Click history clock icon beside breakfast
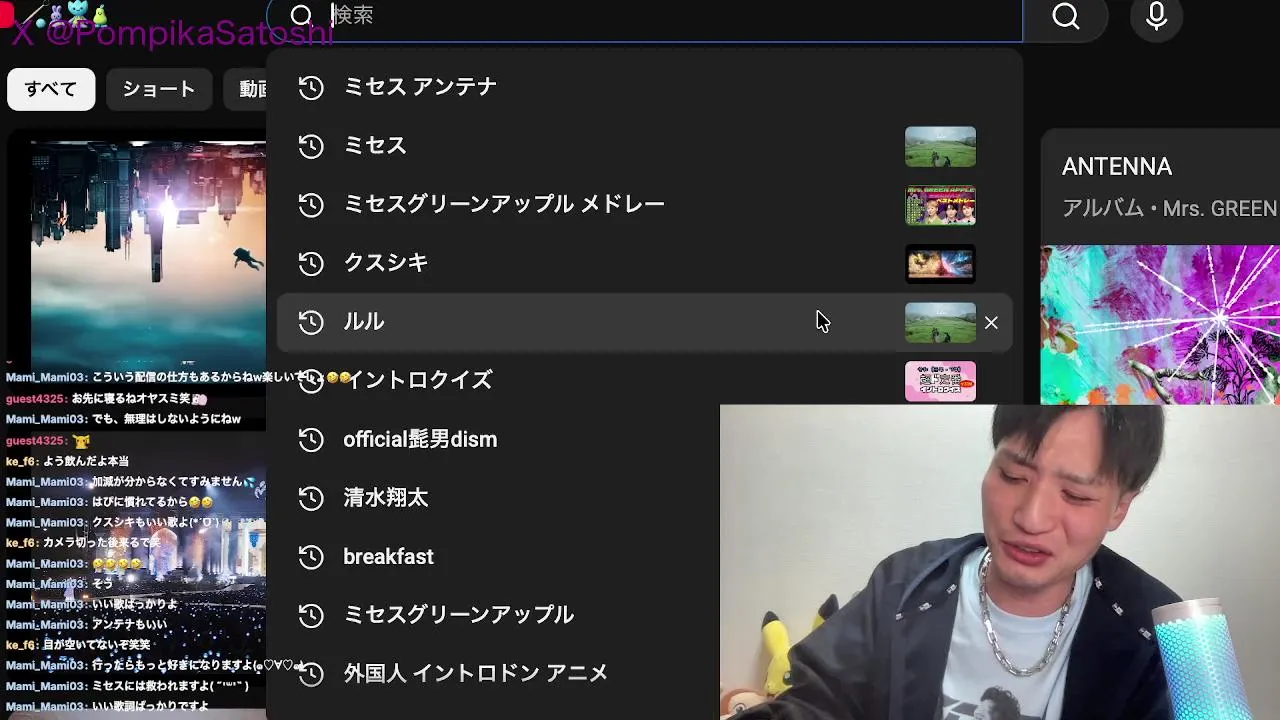The width and height of the screenshot is (1280, 720). (311, 557)
